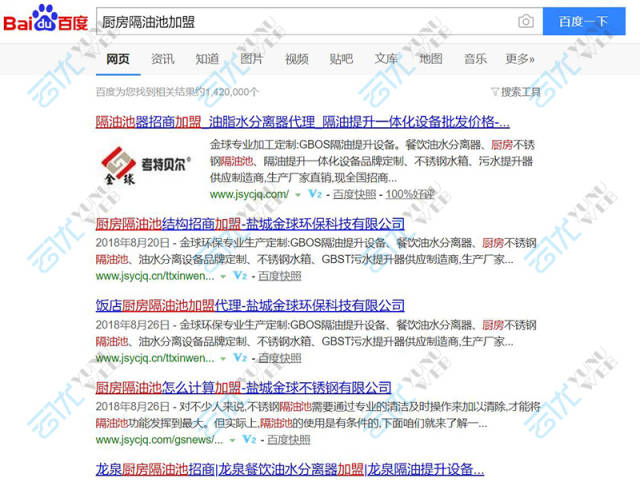Click V2 badge beside www.jsycjq.com/gsnews

[x=249, y=440]
